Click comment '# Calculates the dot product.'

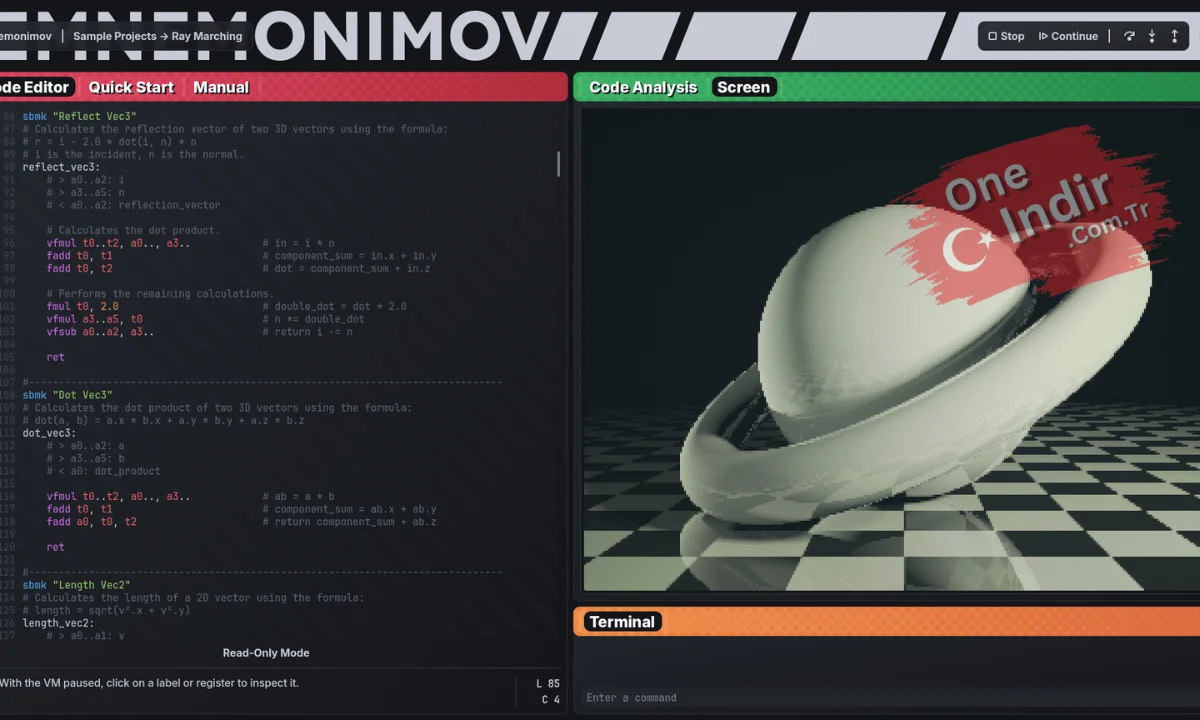133,230
